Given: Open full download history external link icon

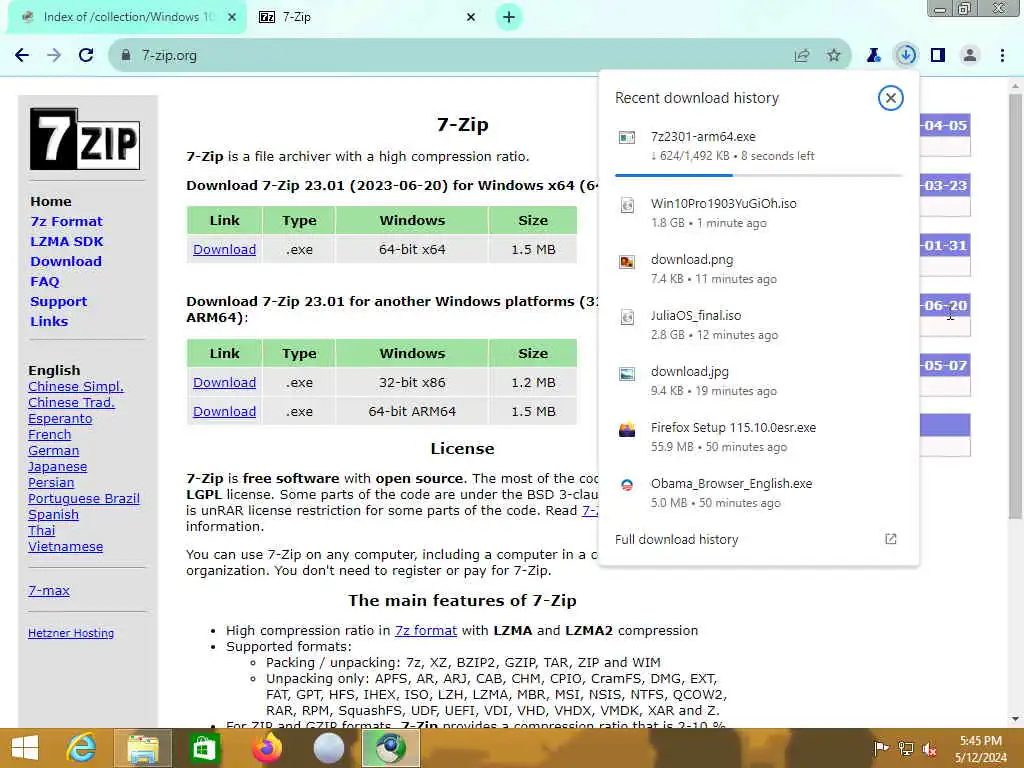Looking at the screenshot, I should [x=890, y=539].
